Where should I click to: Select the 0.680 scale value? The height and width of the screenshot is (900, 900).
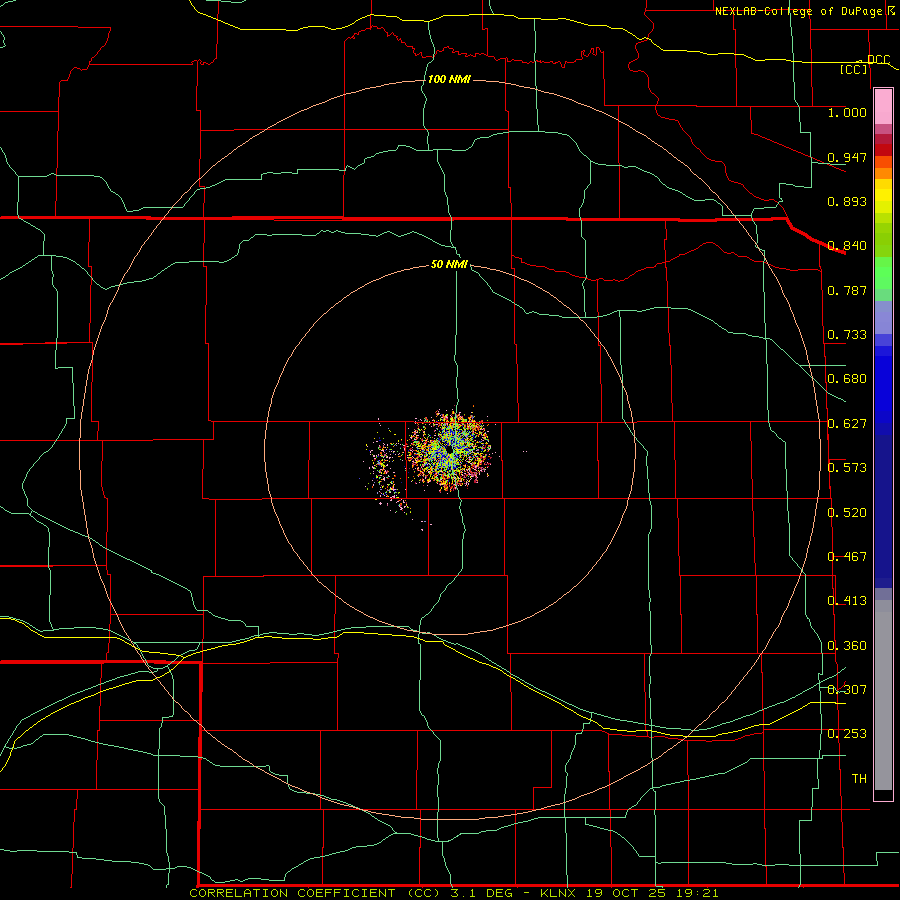pyautogui.click(x=847, y=379)
